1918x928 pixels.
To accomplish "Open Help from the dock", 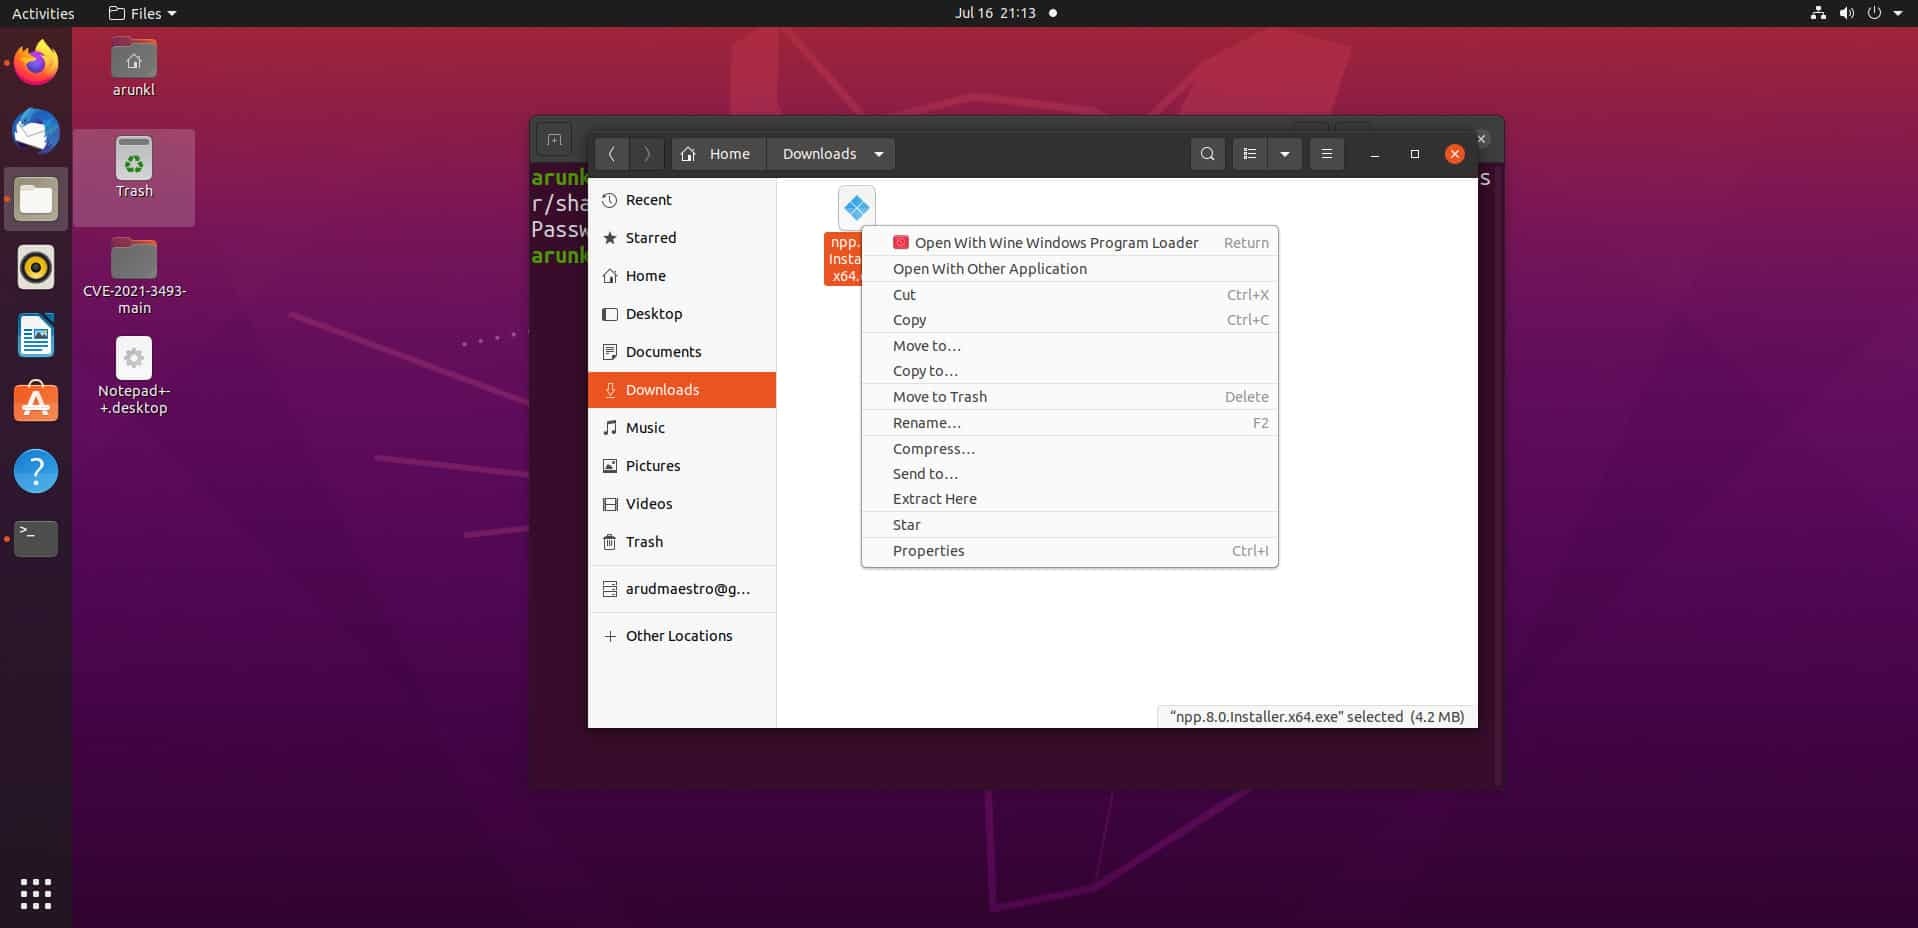I will point(36,471).
